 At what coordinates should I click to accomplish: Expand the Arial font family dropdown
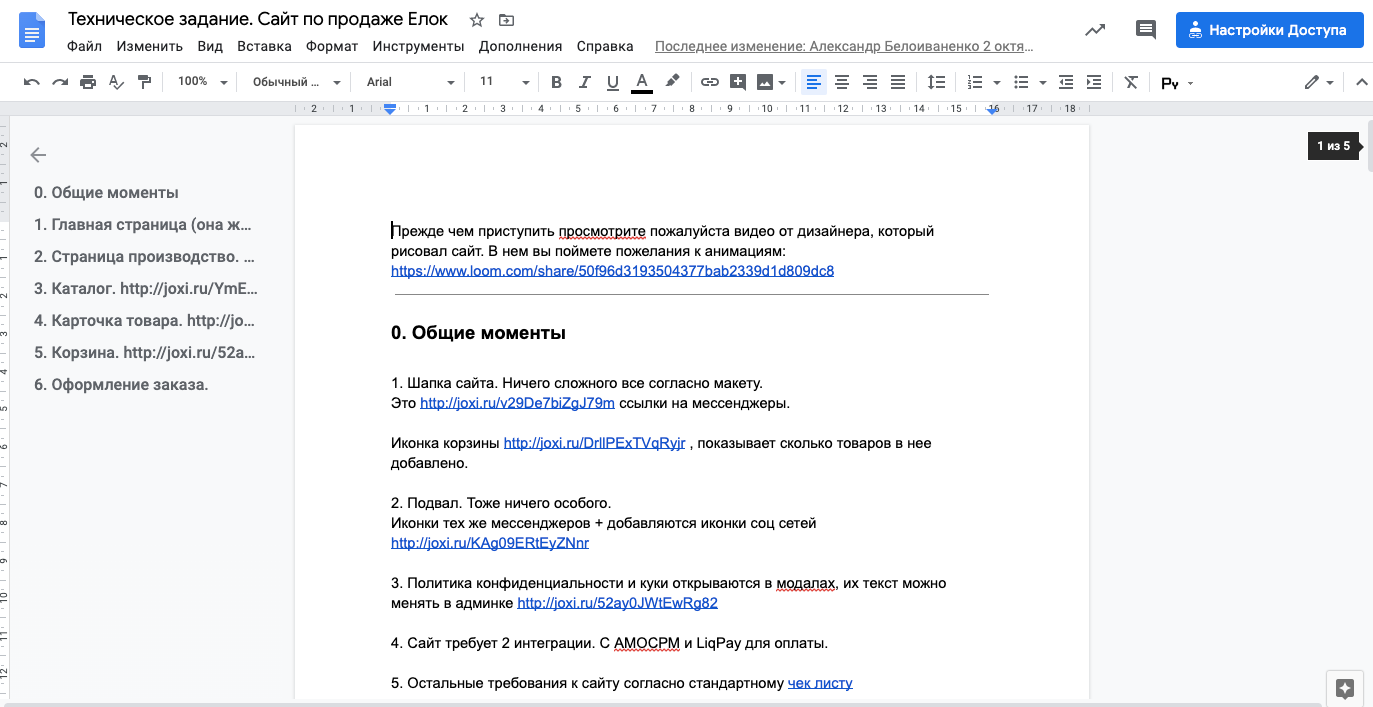[409, 82]
